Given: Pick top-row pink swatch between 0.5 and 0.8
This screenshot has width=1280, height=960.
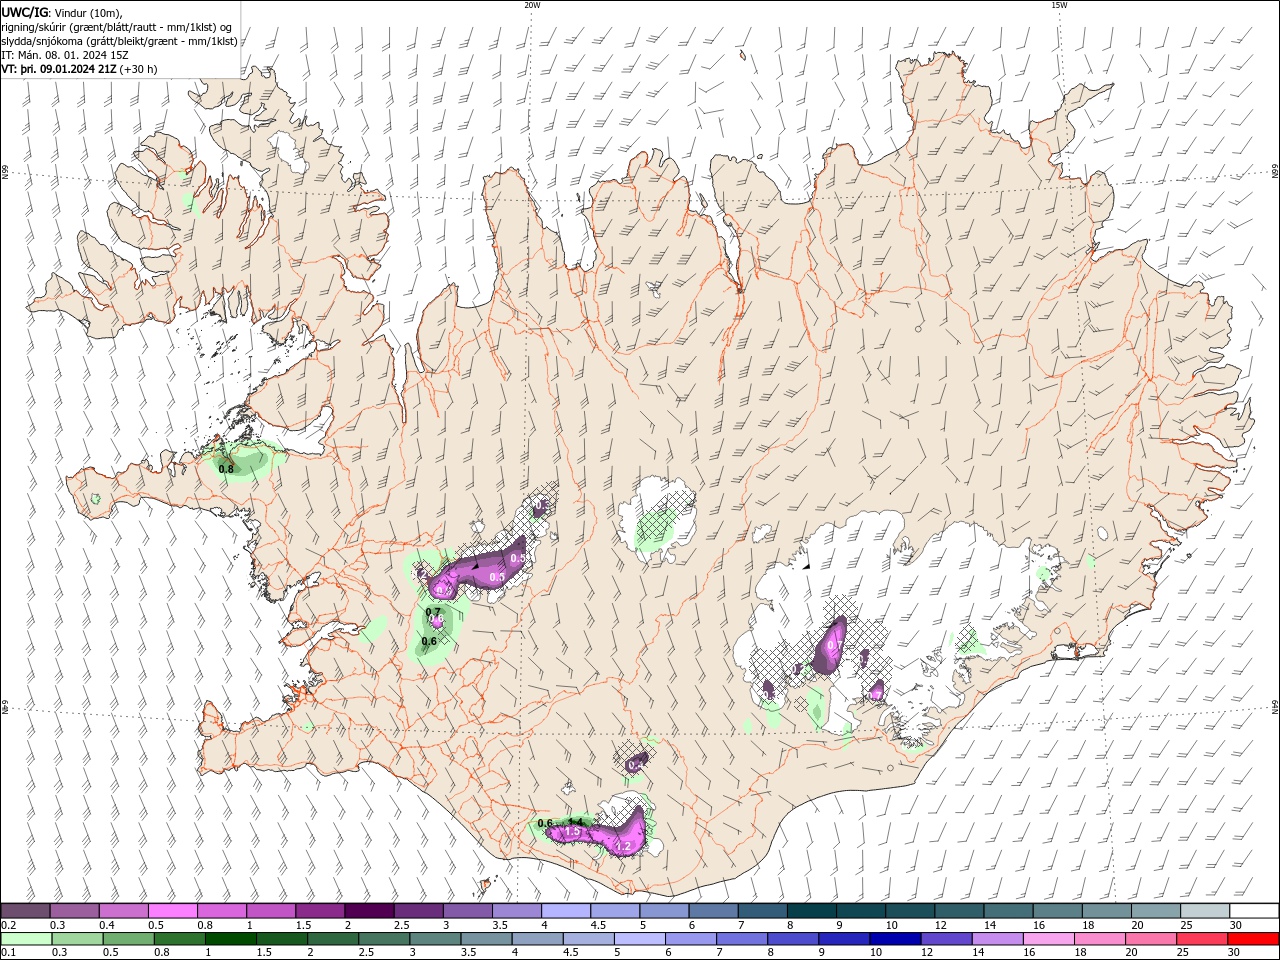Looking at the screenshot, I should [172, 911].
